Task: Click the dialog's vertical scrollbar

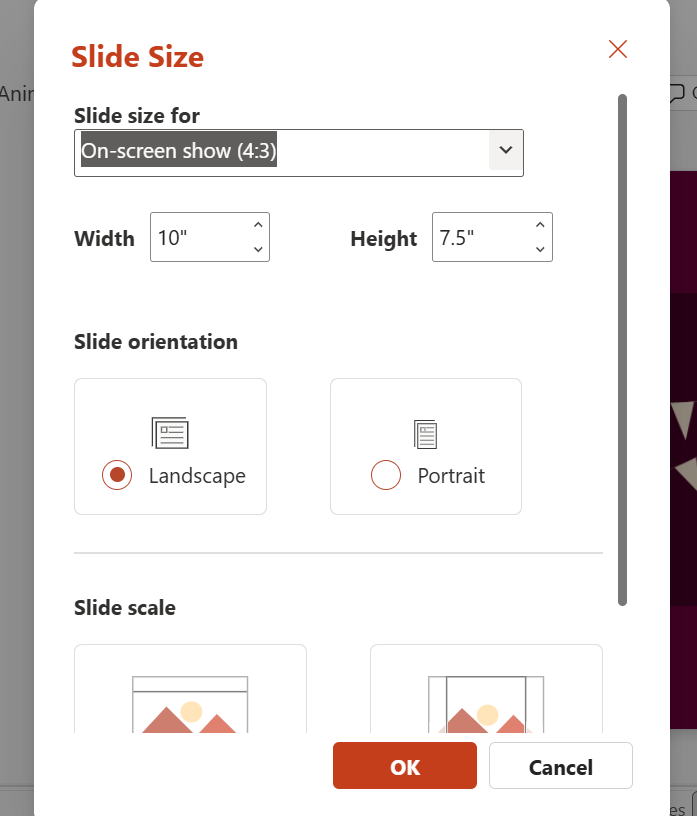Action: point(623,350)
